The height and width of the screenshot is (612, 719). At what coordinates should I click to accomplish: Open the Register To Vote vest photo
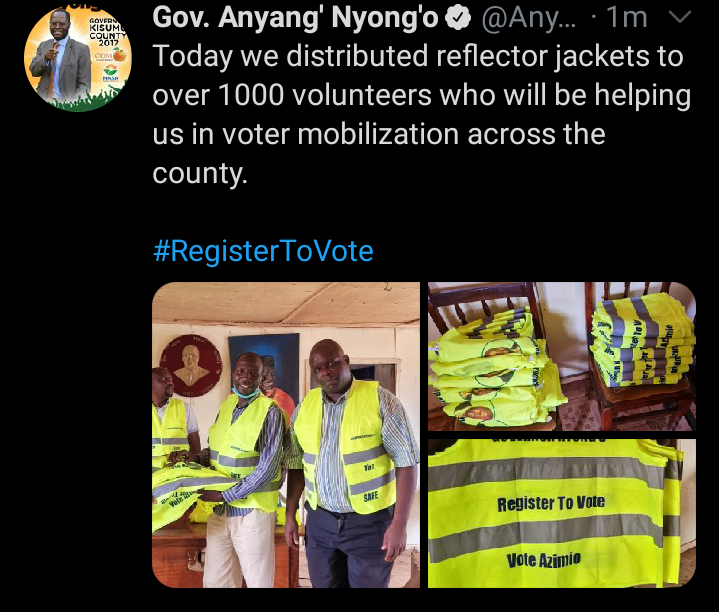[x=562, y=513]
